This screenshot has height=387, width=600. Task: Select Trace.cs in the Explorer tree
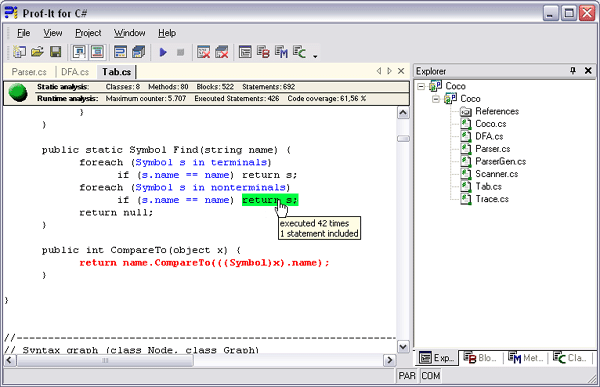pyautogui.click(x=492, y=199)
